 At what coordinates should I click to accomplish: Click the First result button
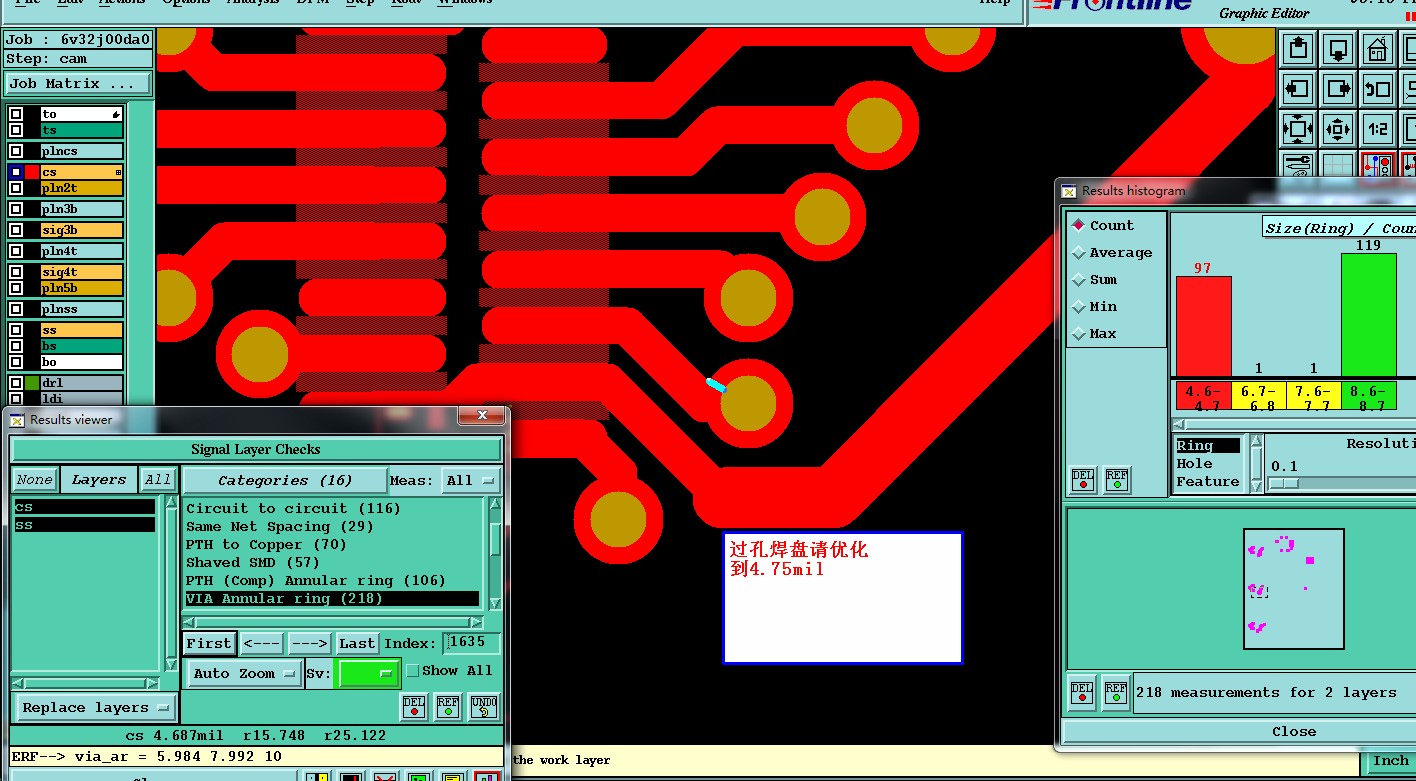click(209, 644)
